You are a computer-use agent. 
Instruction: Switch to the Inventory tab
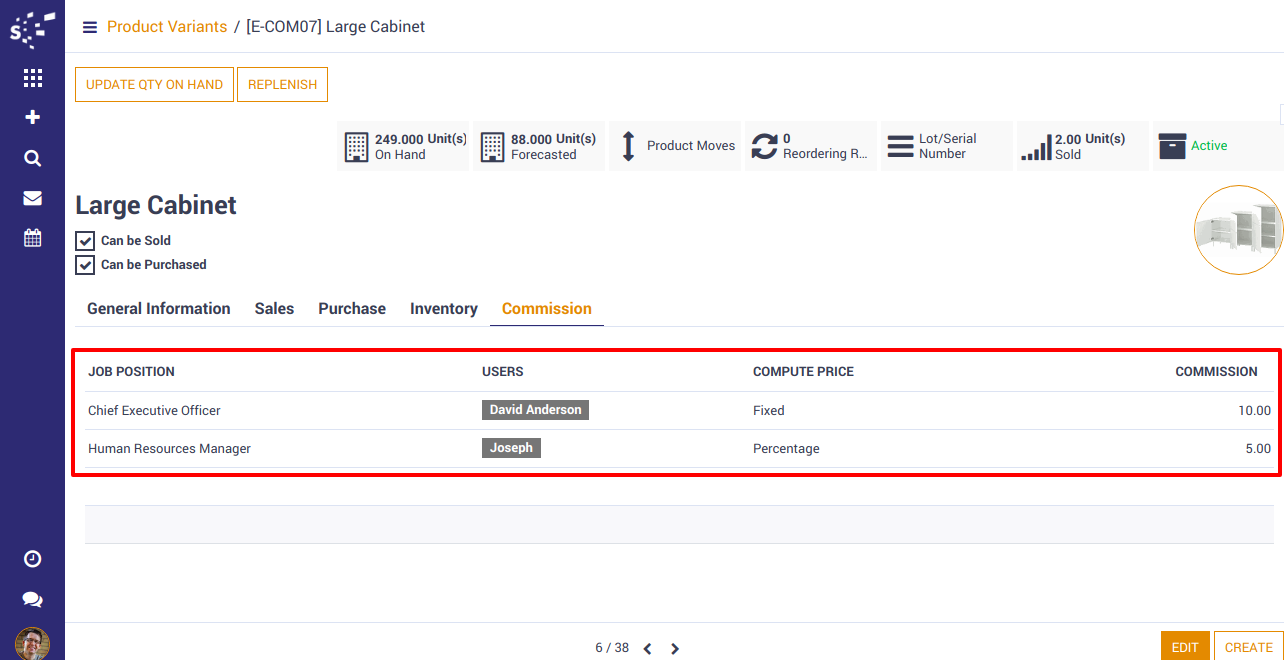point(443,309)
